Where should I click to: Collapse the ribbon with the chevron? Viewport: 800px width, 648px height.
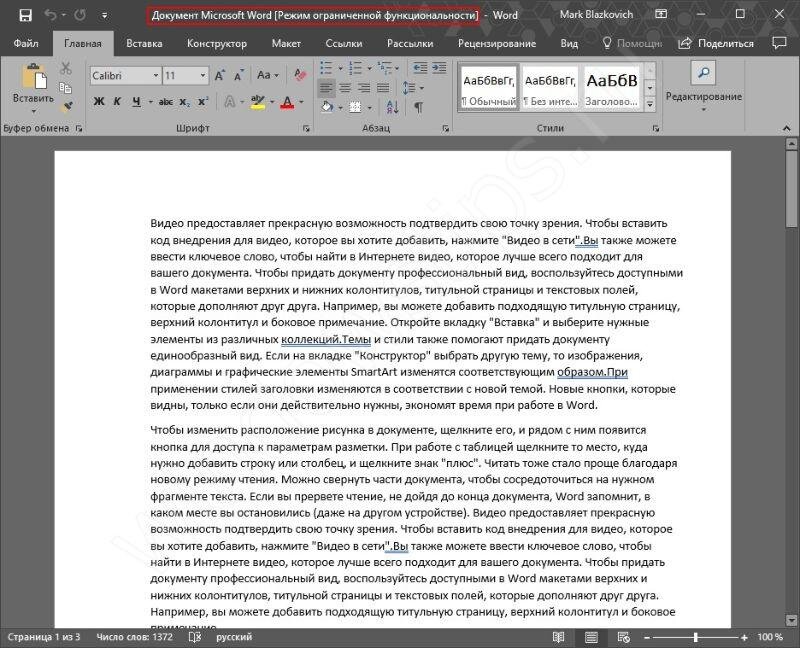click(786, 128)
